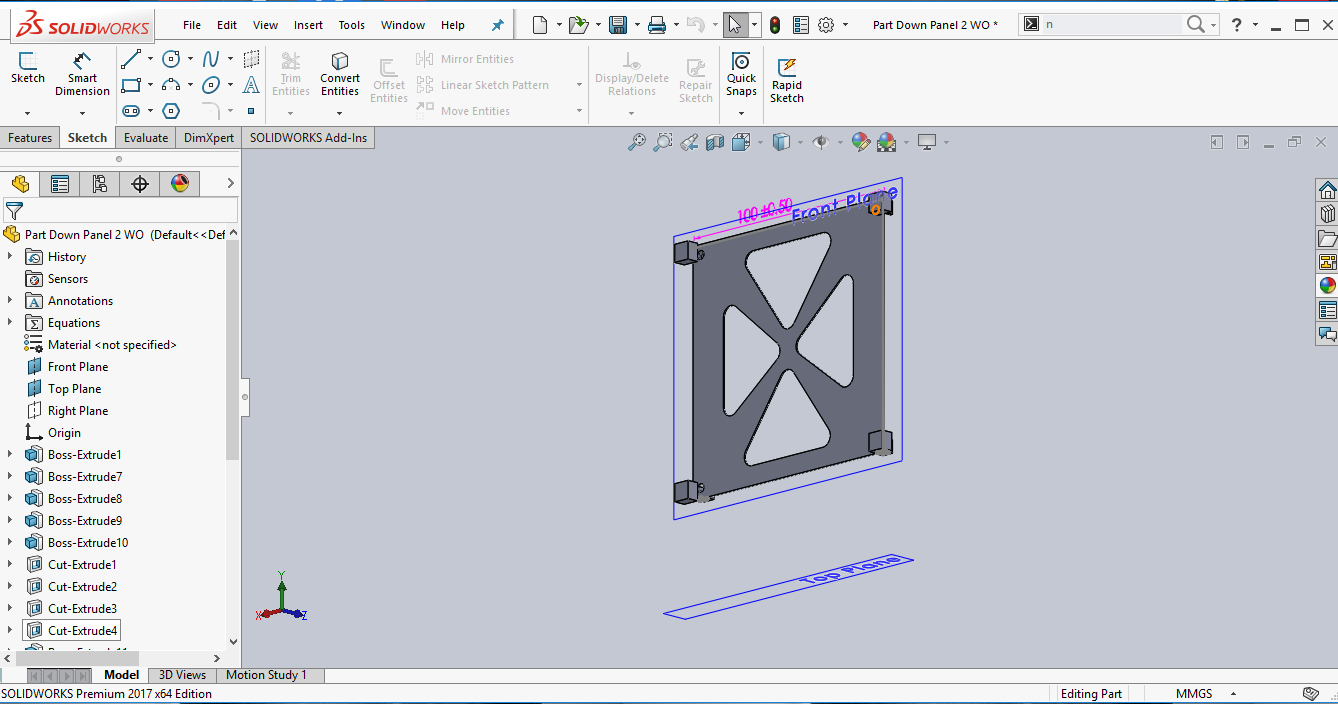Open the Motion Study 1 tab
1338x704 pixels.
coord(266,675)
